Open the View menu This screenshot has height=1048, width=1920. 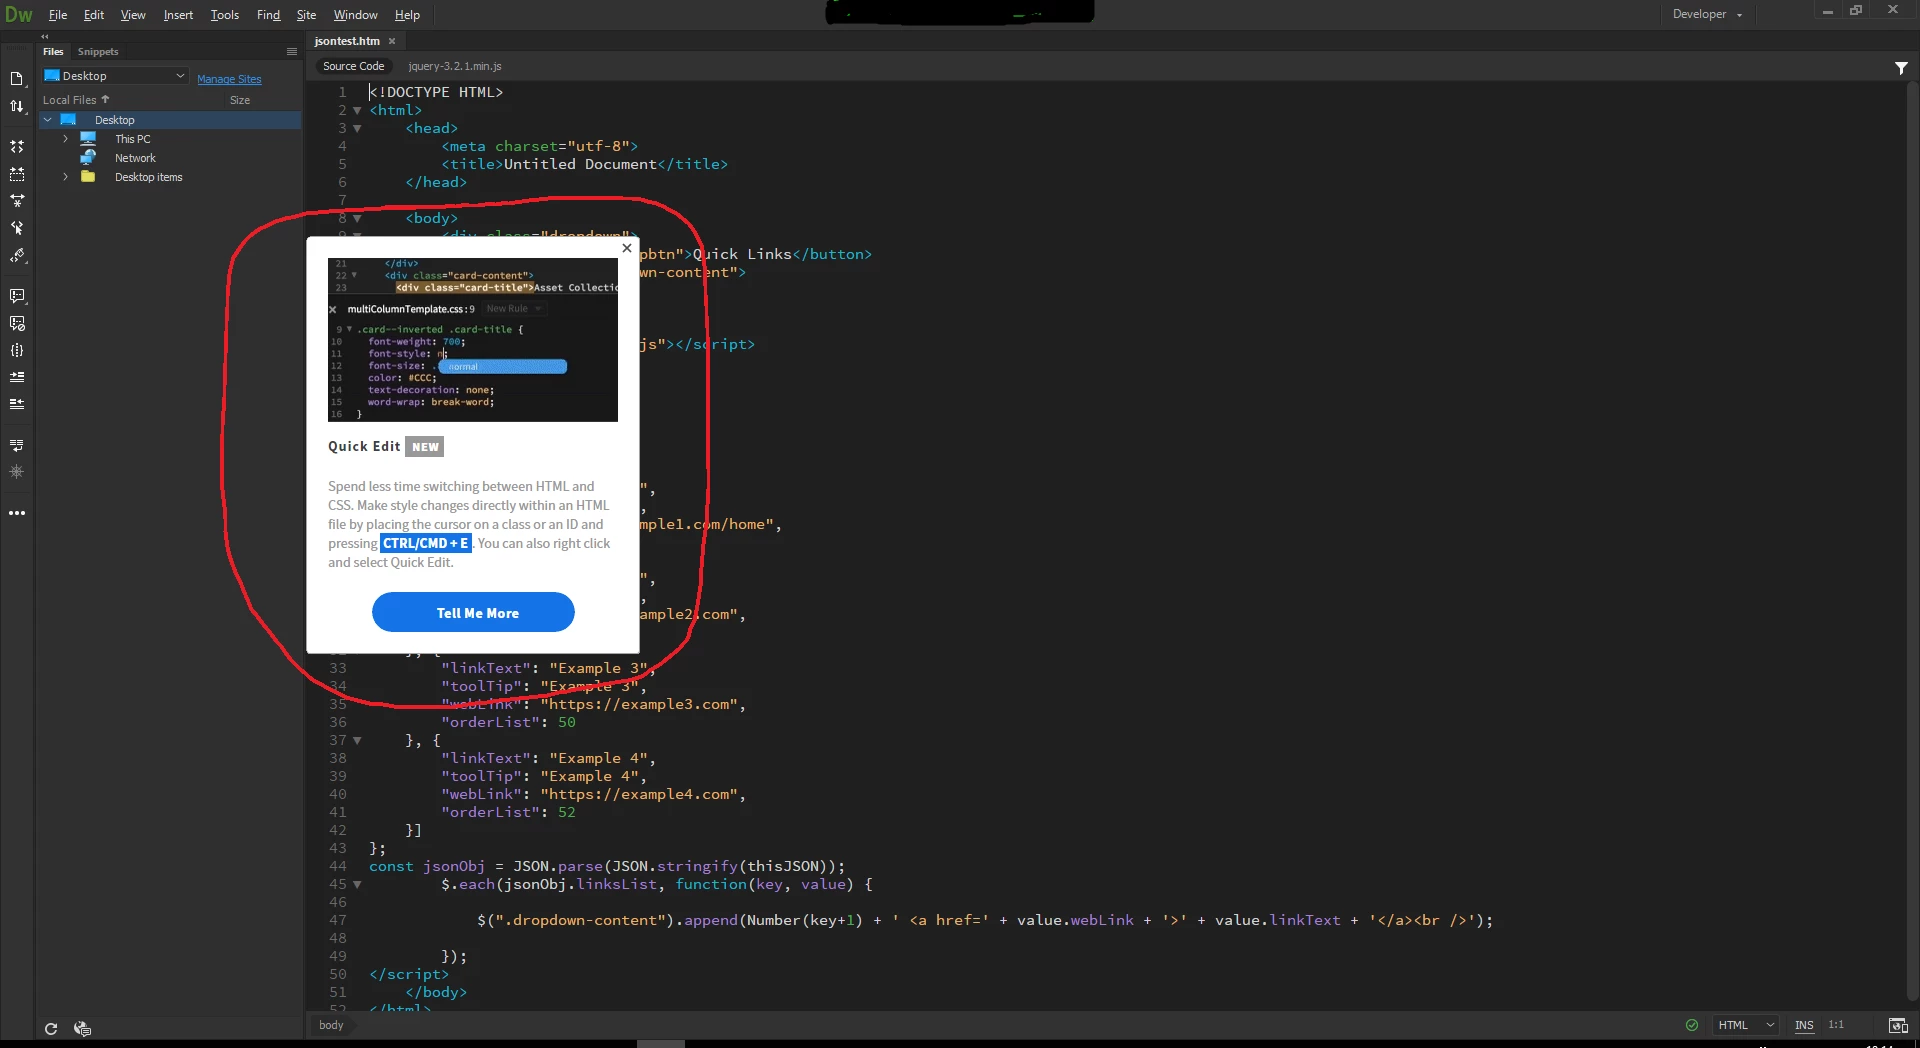(133, 15)
